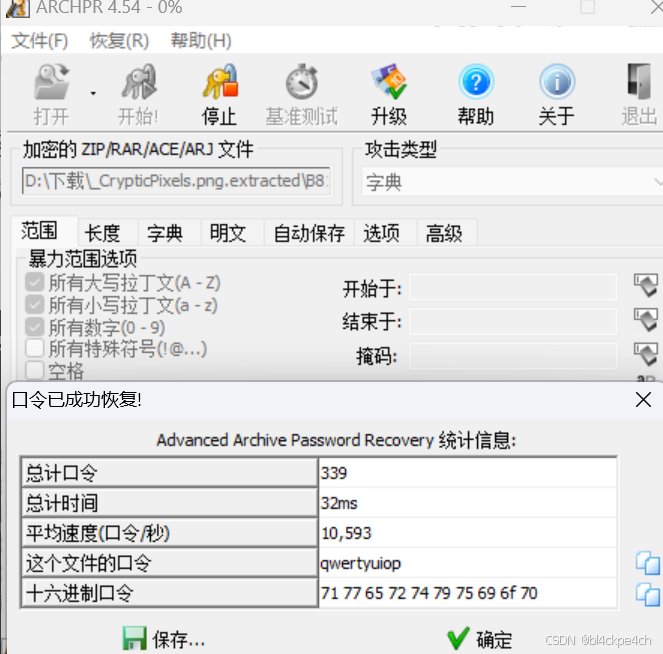Click the 保存... button
The image size is (663, 654).
tap(164, 639)
